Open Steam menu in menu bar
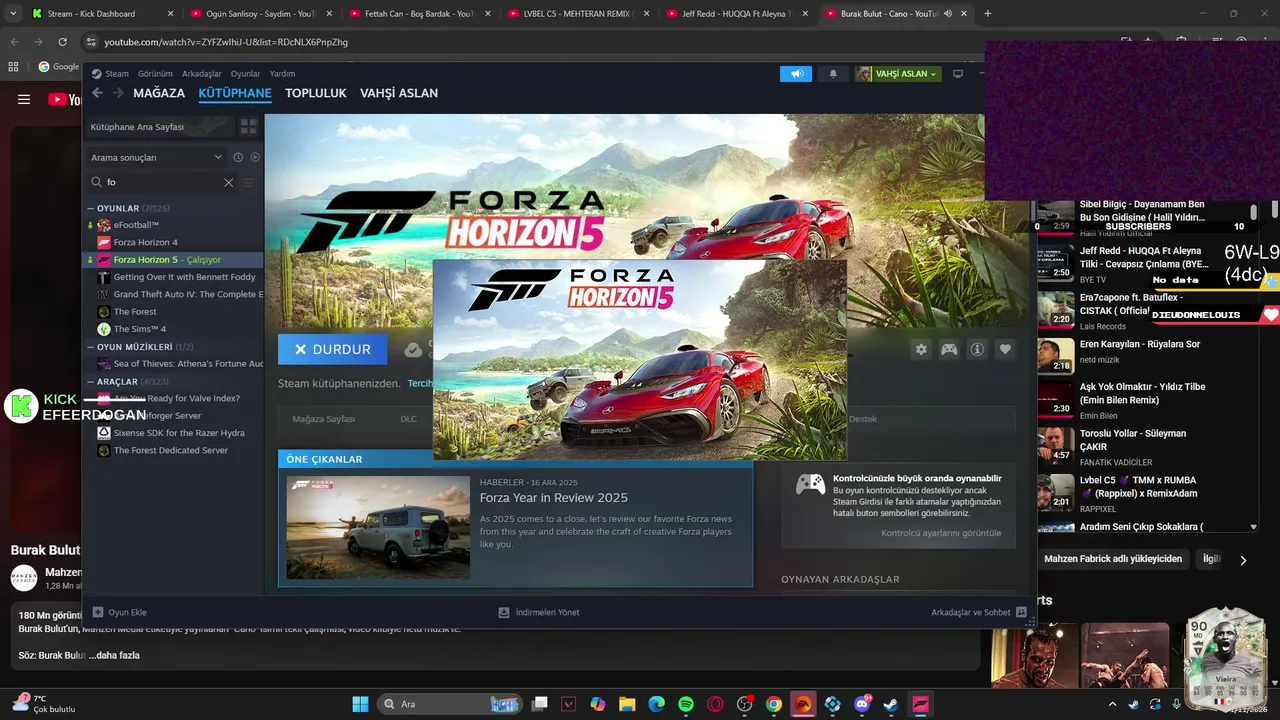The height and width of the screenshot is (720, 1280). [117, 74]
